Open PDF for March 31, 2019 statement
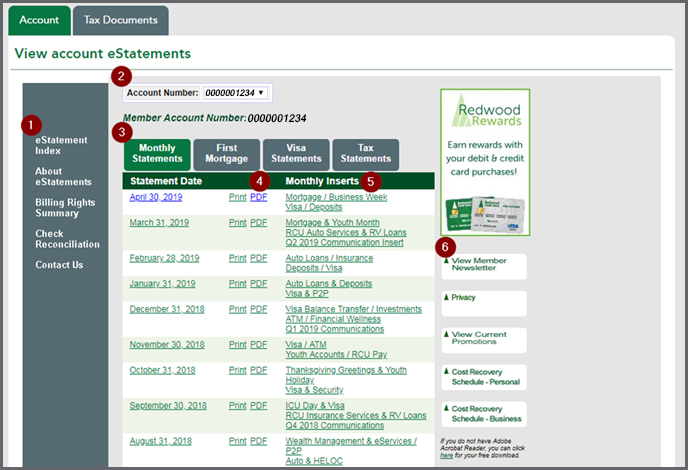 [258, 223]
